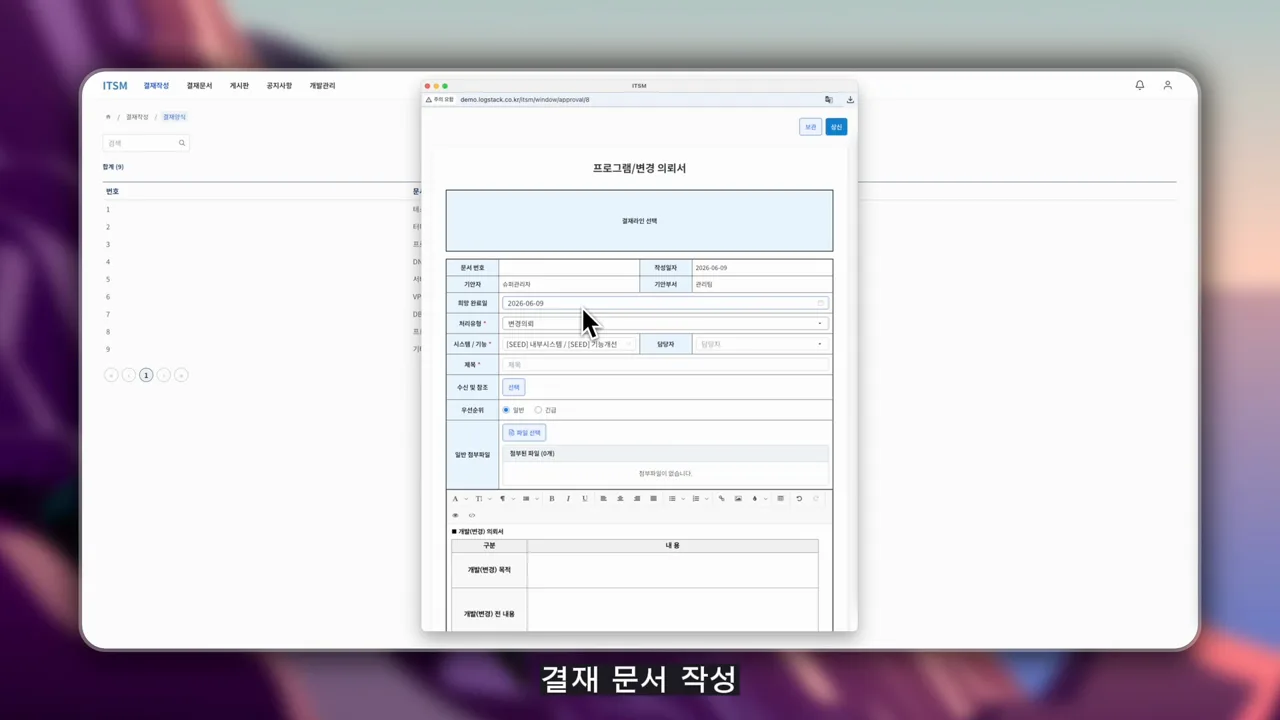Click the 개발(변경) 목적 content cell
Viewport: 1280px width, 720px height.
coord(672,570)
